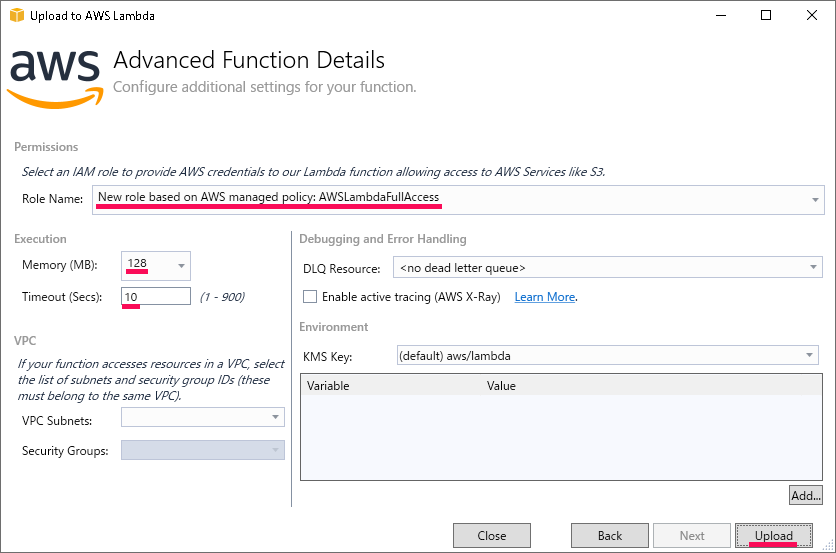The width and height of the screenshot is (836, 553).
Task: Click the 'Debugging and Error Handling' label
Action: [383, 239]
